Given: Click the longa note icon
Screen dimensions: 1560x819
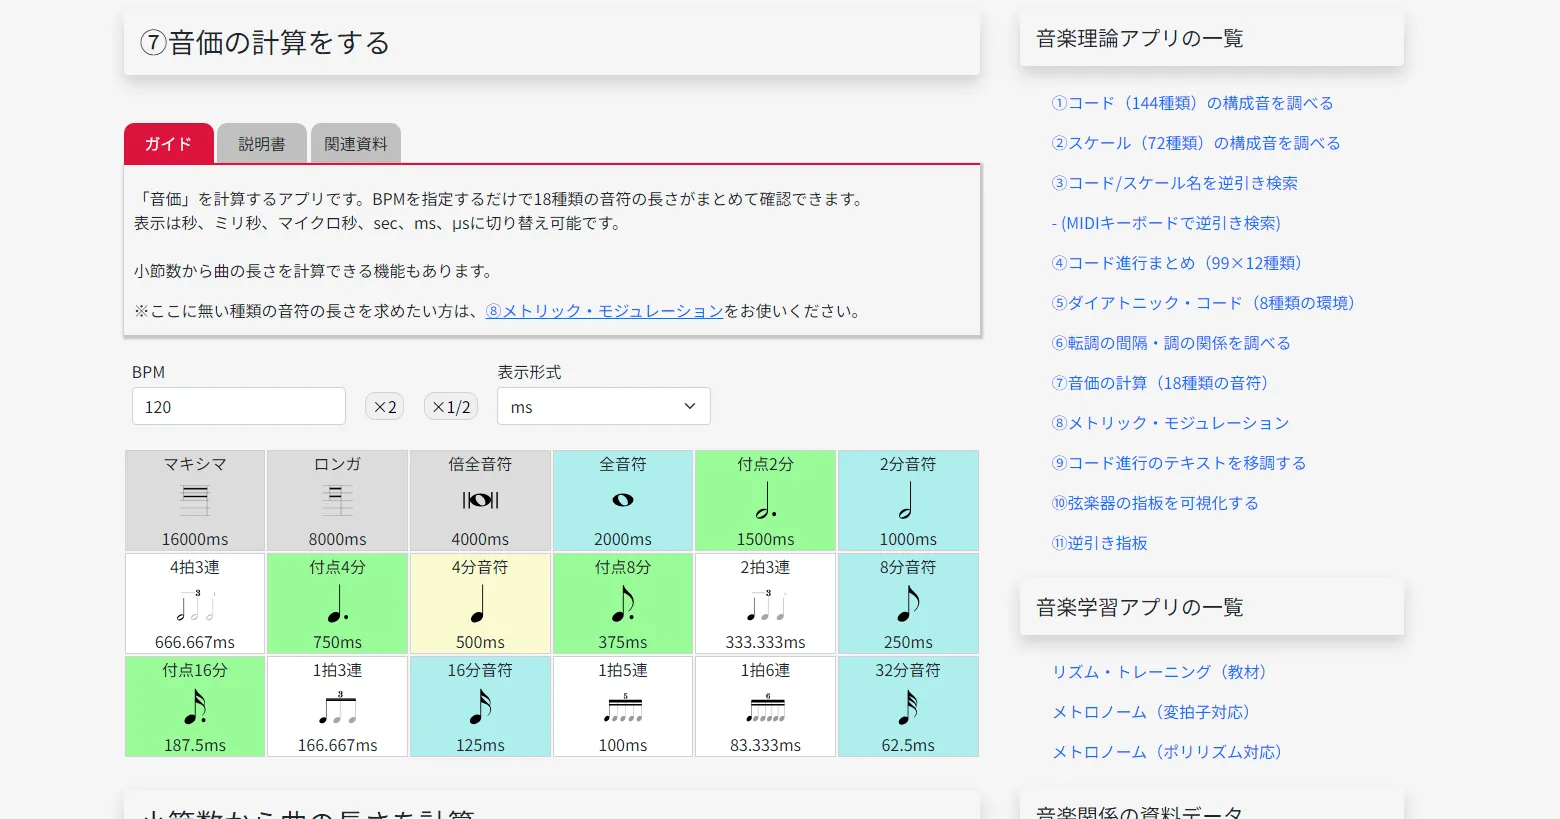Looking at the screenshot, I should [338, 500].
